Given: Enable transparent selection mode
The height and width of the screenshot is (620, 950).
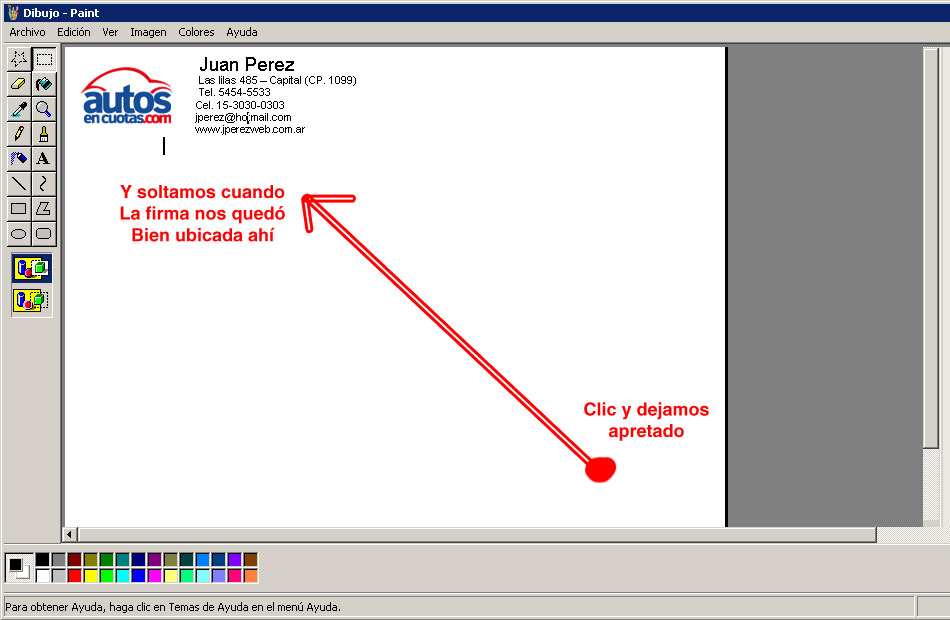Looking at the screenshot, I should pos(30,300).
